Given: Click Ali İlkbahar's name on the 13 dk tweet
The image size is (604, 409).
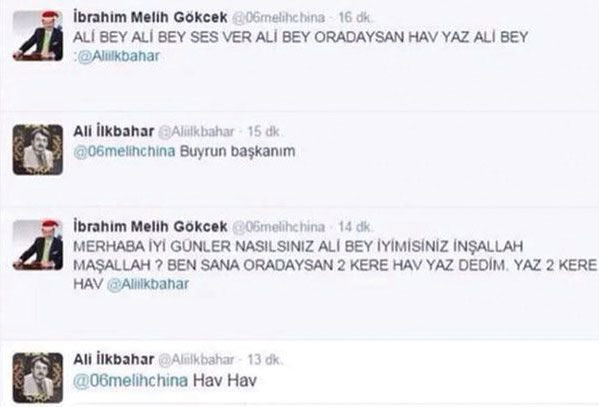Looking at the screenshot, I should pos(114,359).
